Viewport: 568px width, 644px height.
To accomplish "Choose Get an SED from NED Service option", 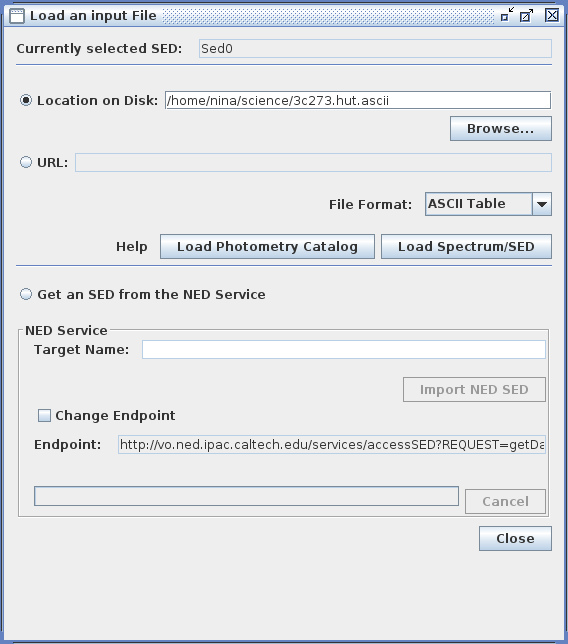I will [x=26, y=294].
